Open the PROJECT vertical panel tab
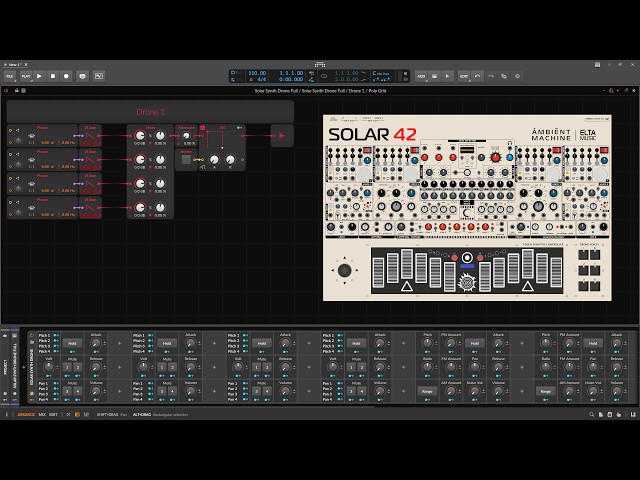The height and width of the screenshot is (480, 640). (x=5, y=367)
